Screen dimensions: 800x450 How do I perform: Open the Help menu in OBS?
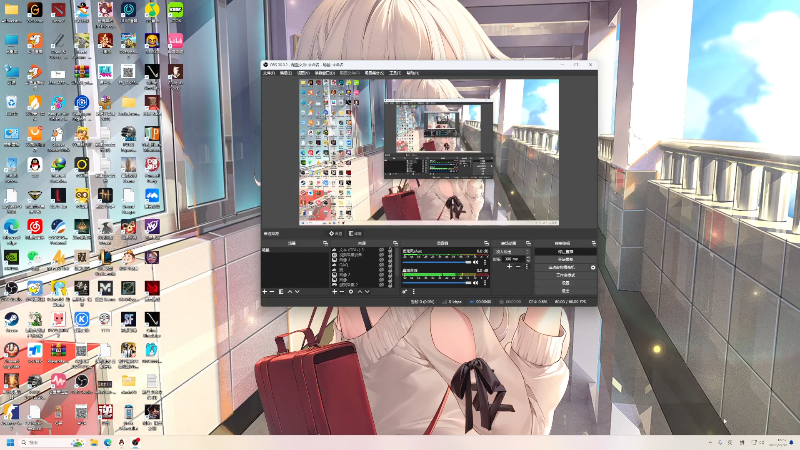point(413,73)
